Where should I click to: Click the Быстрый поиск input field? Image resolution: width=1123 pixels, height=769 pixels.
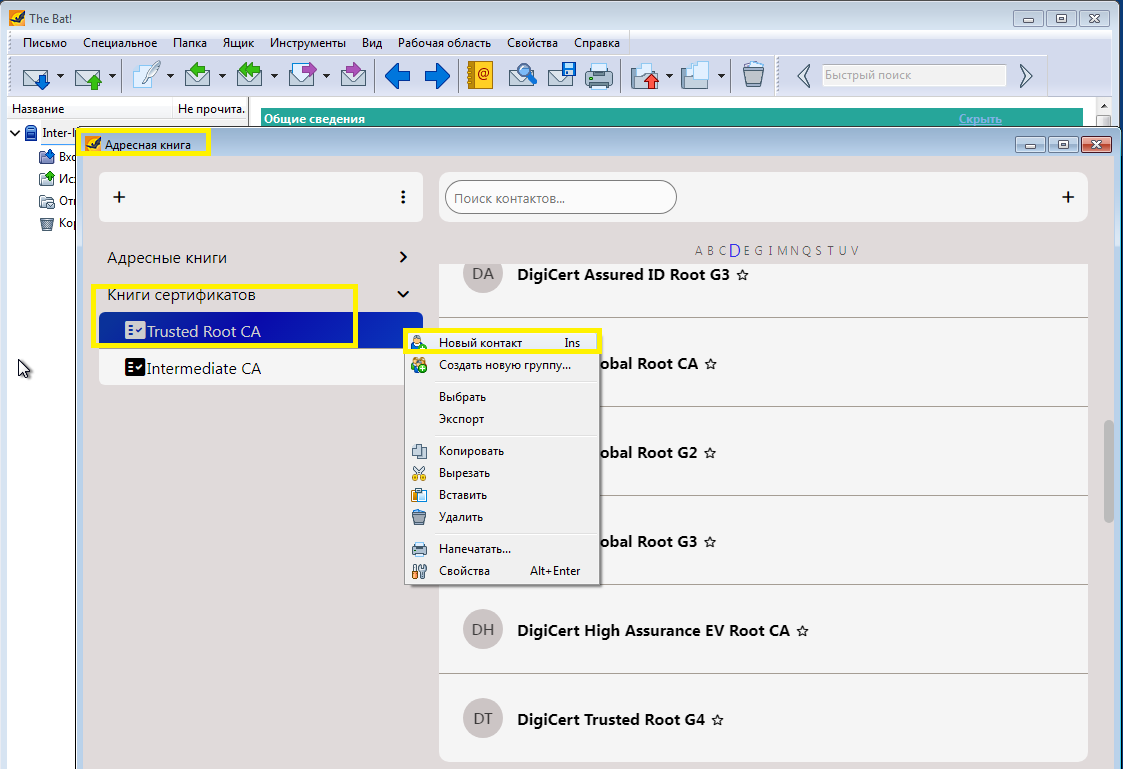coord(914,75)
